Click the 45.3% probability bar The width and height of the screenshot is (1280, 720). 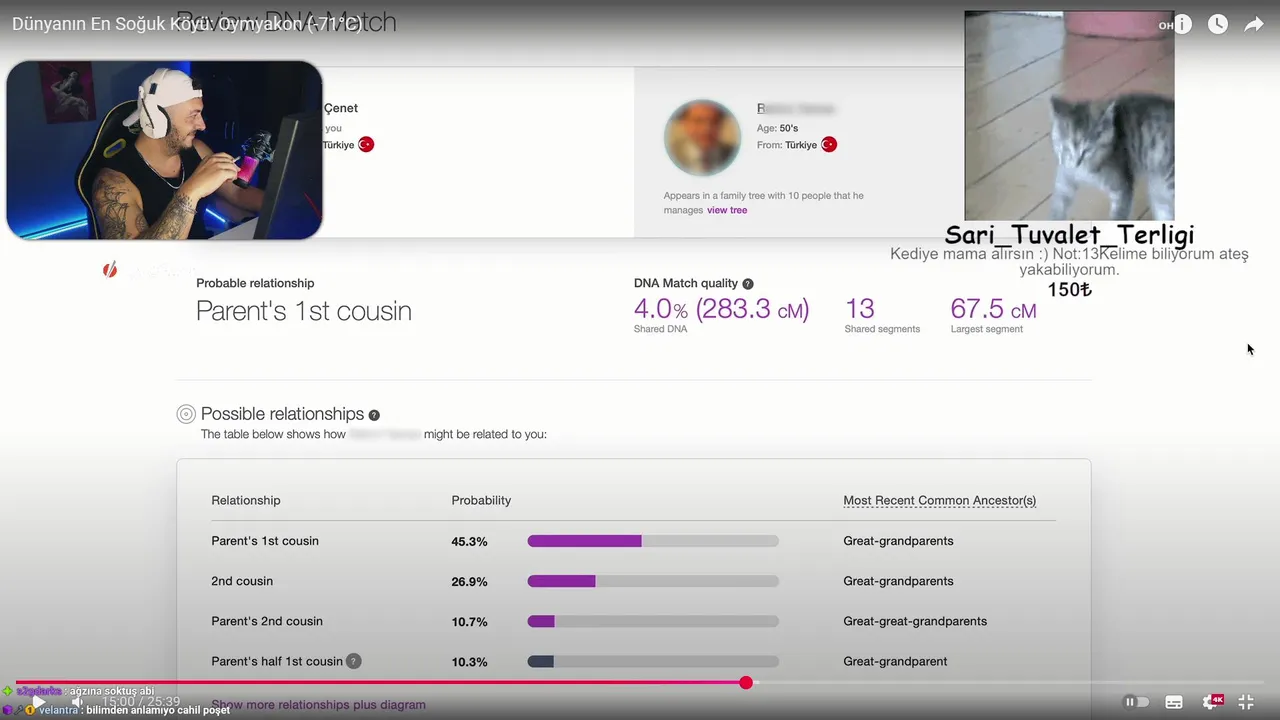coord(653,541)
